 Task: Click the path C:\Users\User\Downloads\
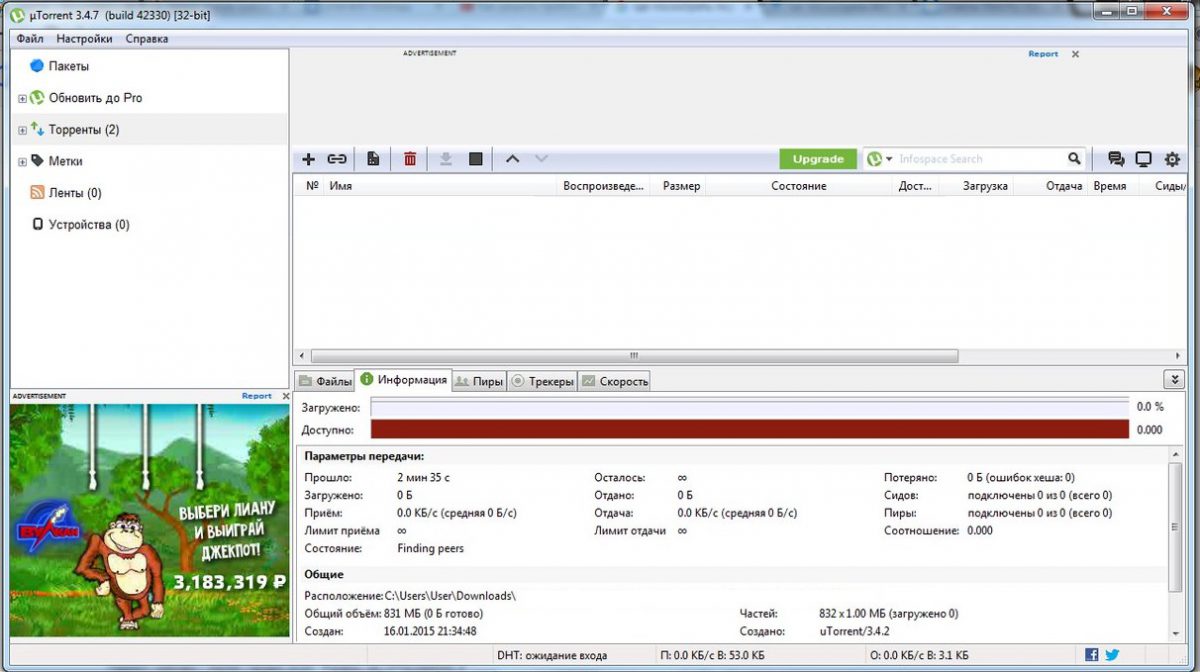coord(450,595)
